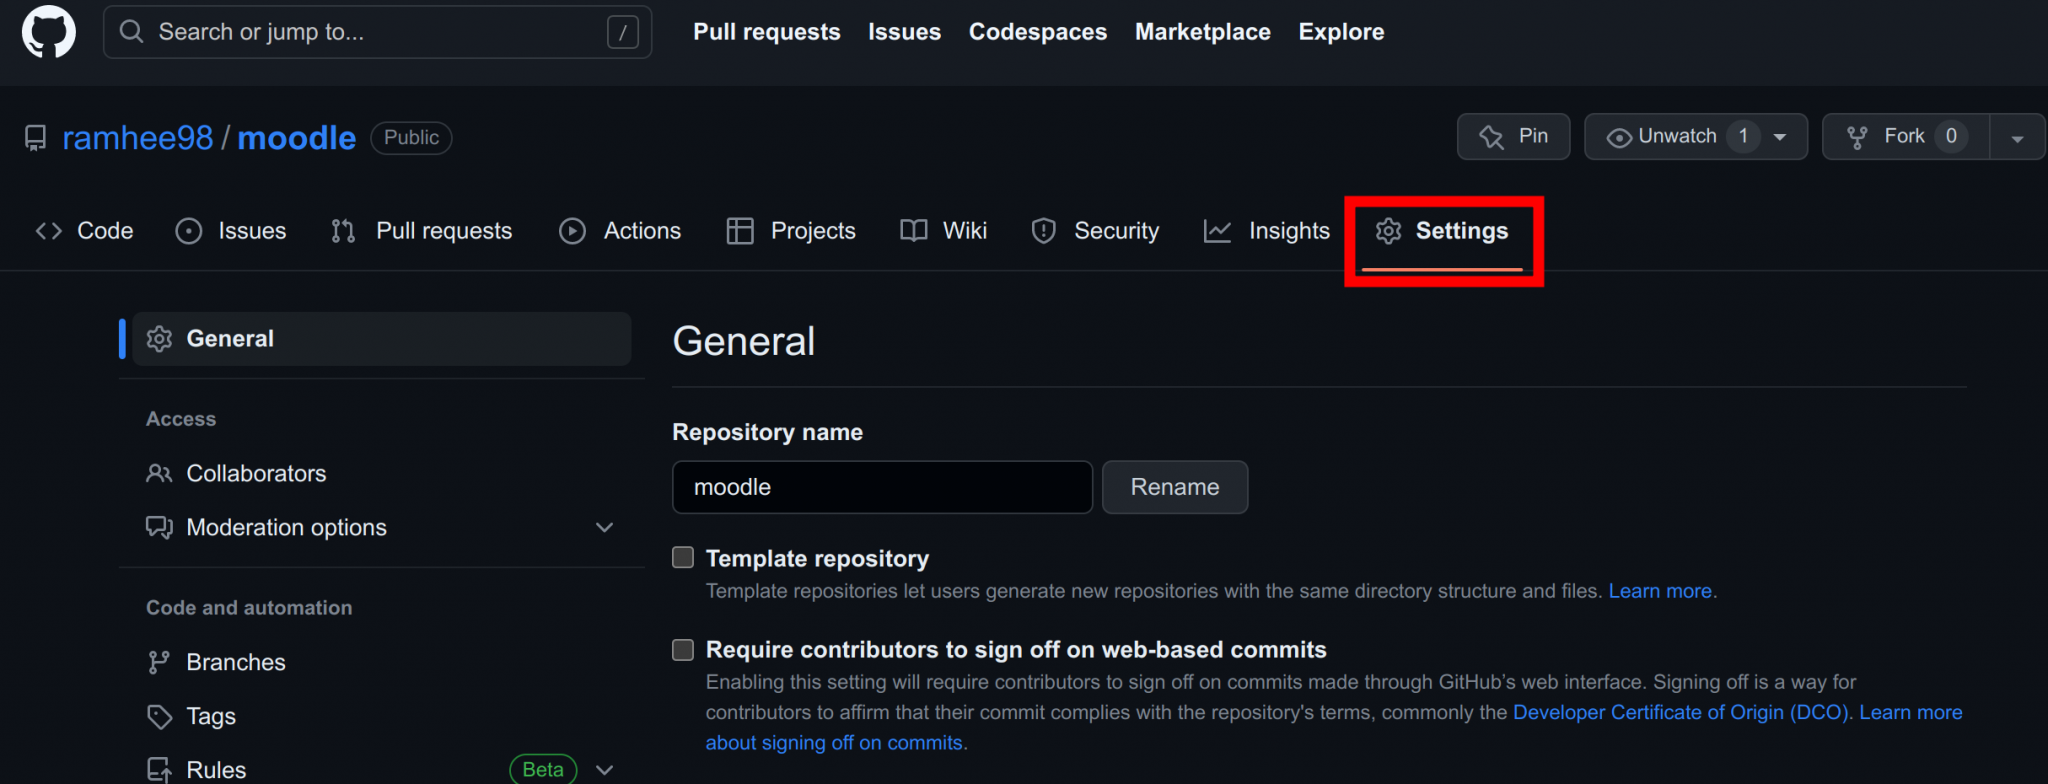The width and height of the screenshot is (2048, 784).
Task: Click the Pull requests branch icon
Action: [342, 230]
